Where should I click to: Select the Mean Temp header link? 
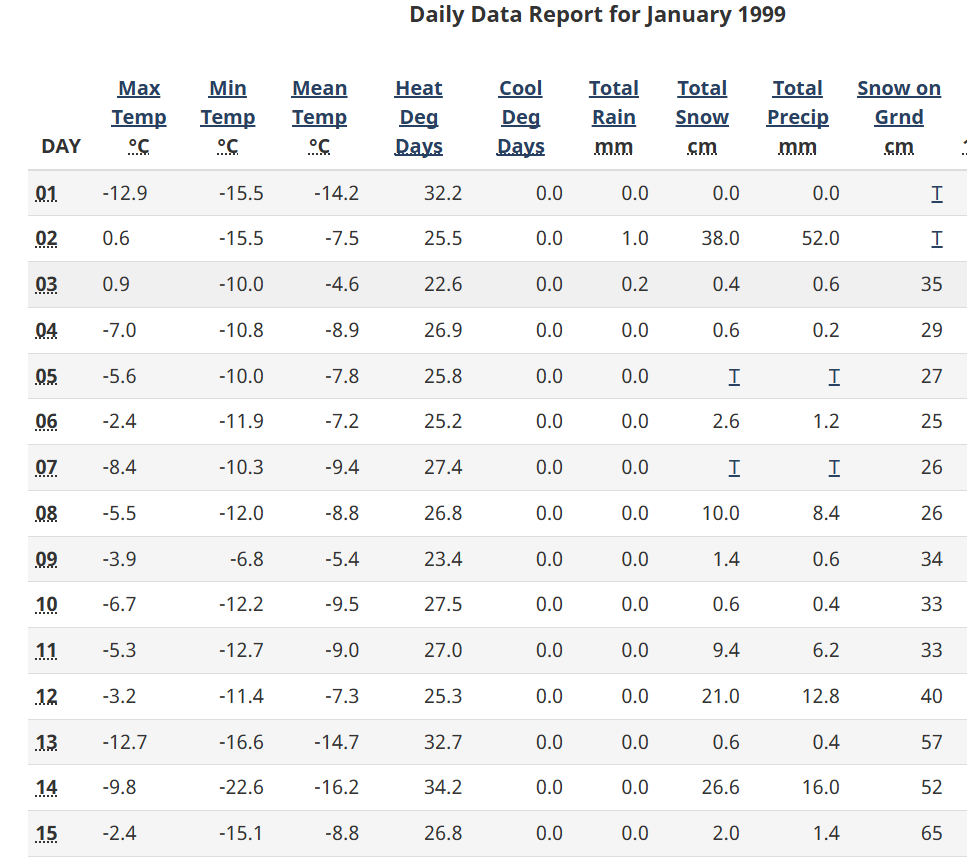(x=319, y=117)
